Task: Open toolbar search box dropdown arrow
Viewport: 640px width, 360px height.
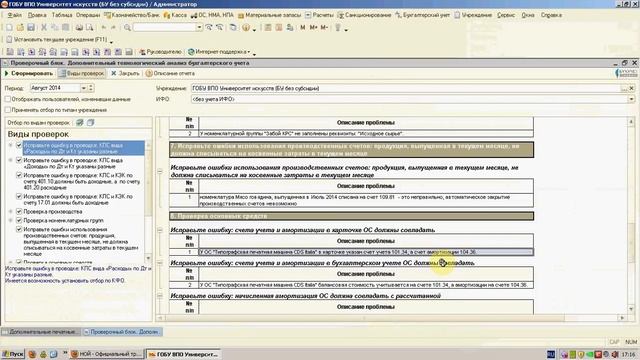Action: tap(199, 27)
